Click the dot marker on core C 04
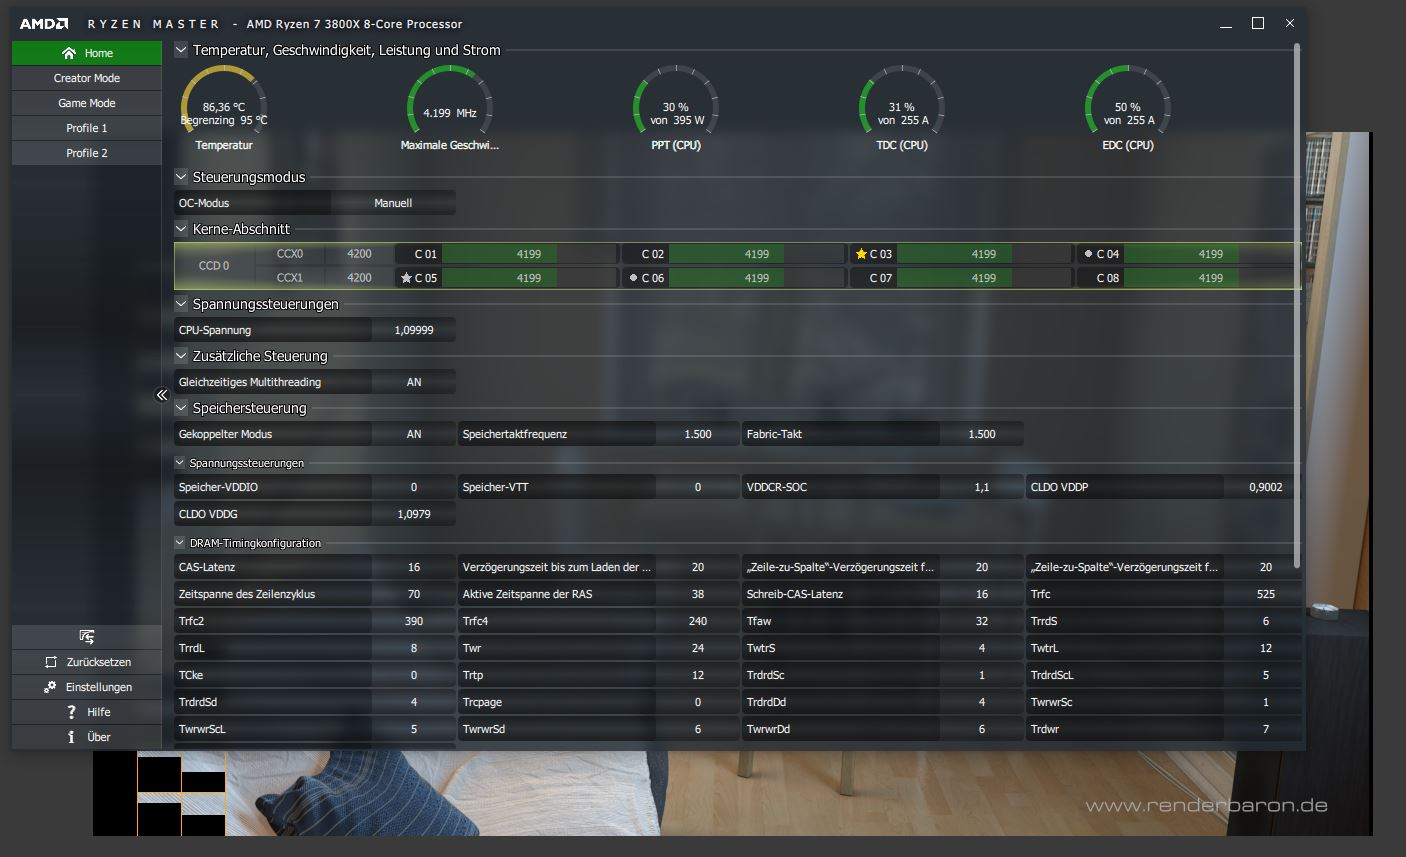The width and height of the screenshot is (1406, 857). 1088,254
